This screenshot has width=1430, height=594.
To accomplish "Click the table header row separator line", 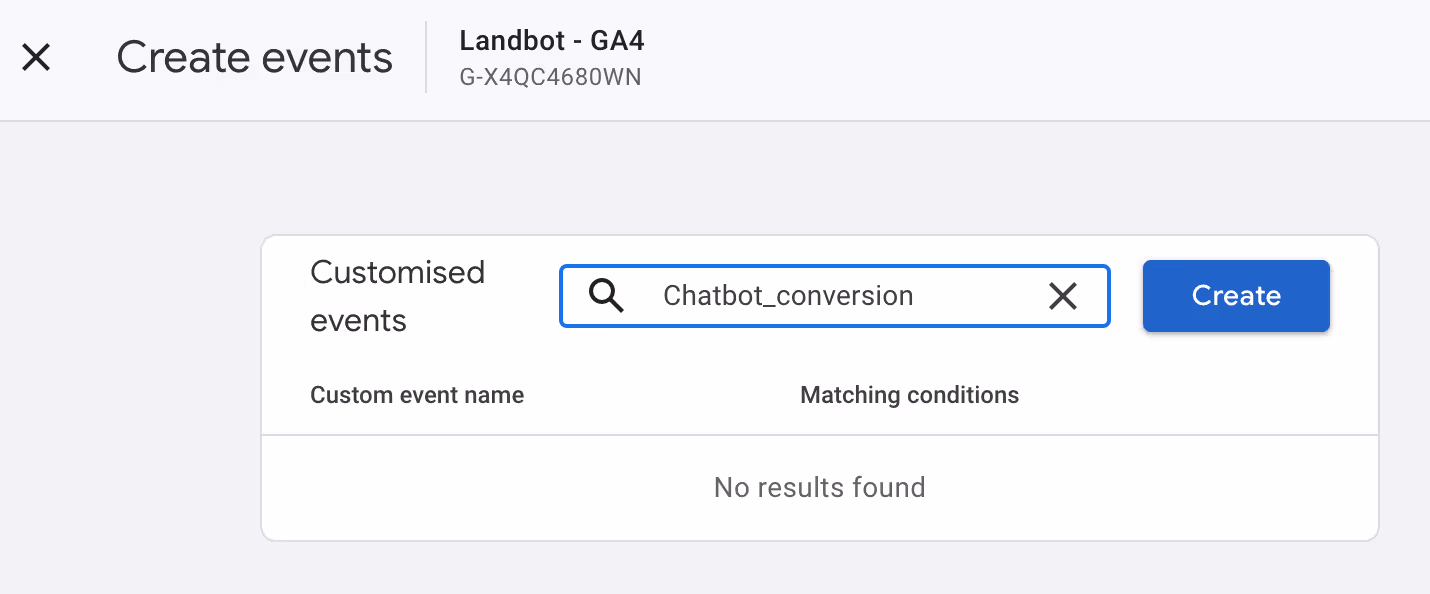I will pyautogui.click(x=819, y=435).
